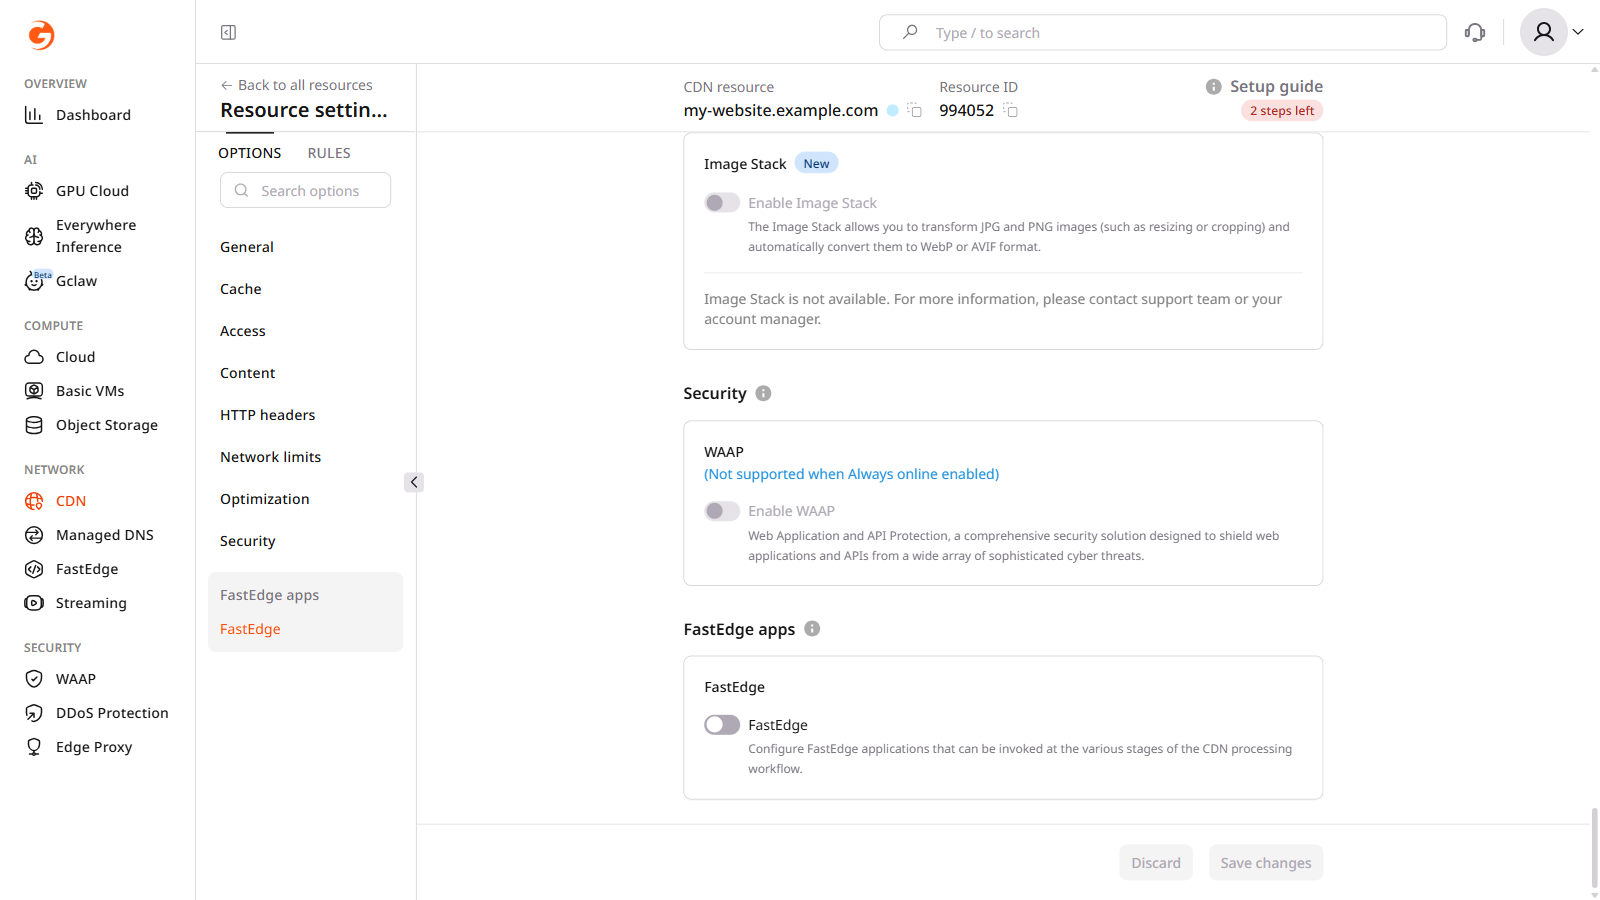Click the CDN globe icon
The image size is (1600, 900).
pyautogui.click(x=34, y=501)
